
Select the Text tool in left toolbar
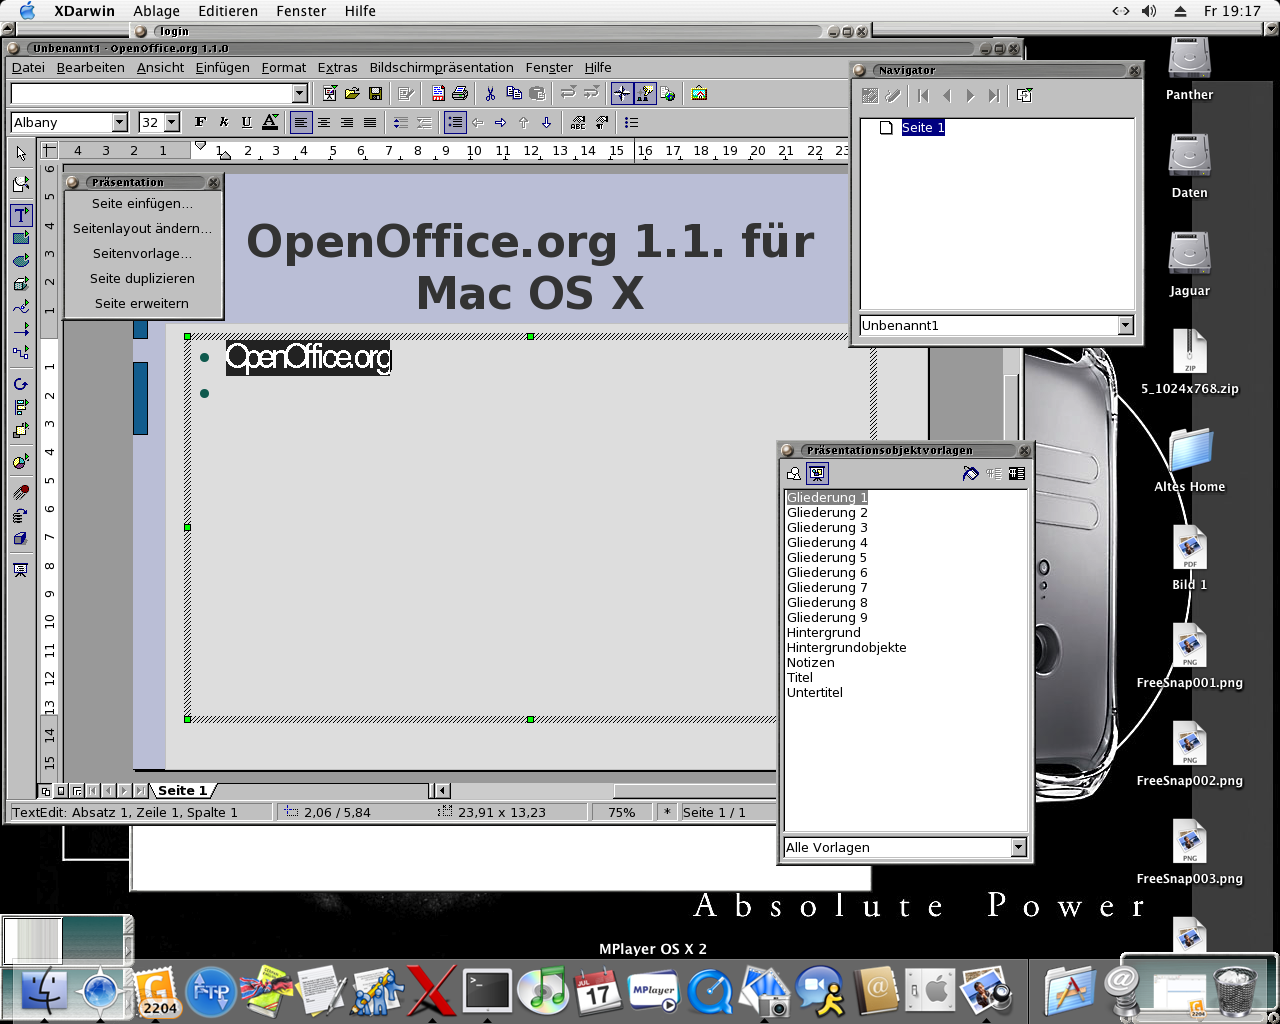(21, 215)
